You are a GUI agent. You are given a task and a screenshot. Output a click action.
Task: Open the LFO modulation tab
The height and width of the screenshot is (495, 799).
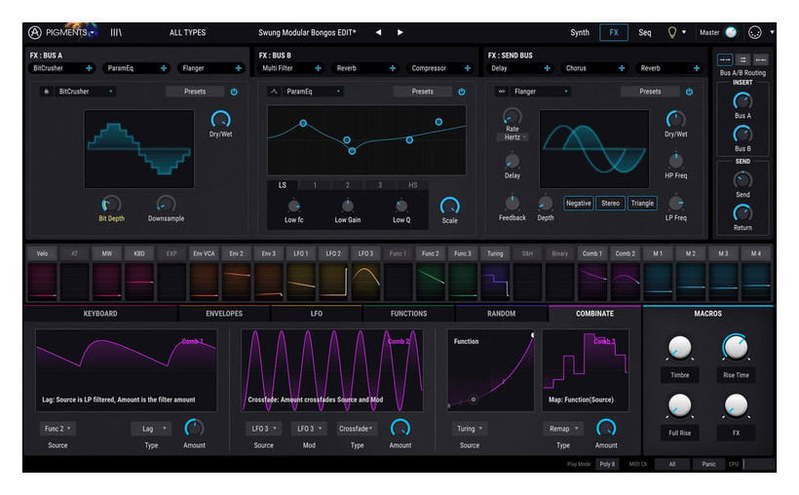pos(316,314)
